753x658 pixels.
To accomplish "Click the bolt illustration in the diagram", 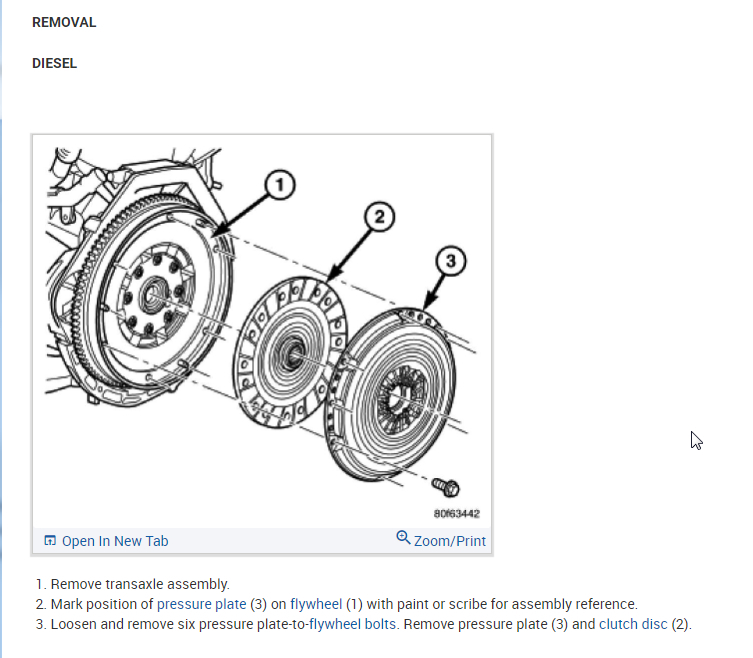I will (445, 487).
